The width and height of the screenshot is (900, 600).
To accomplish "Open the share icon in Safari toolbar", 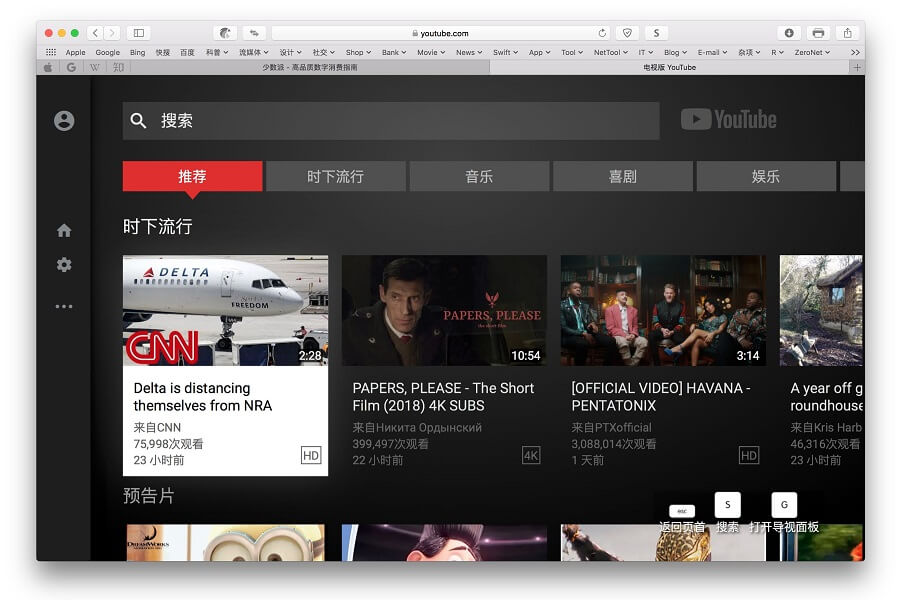I will (848, 33).
